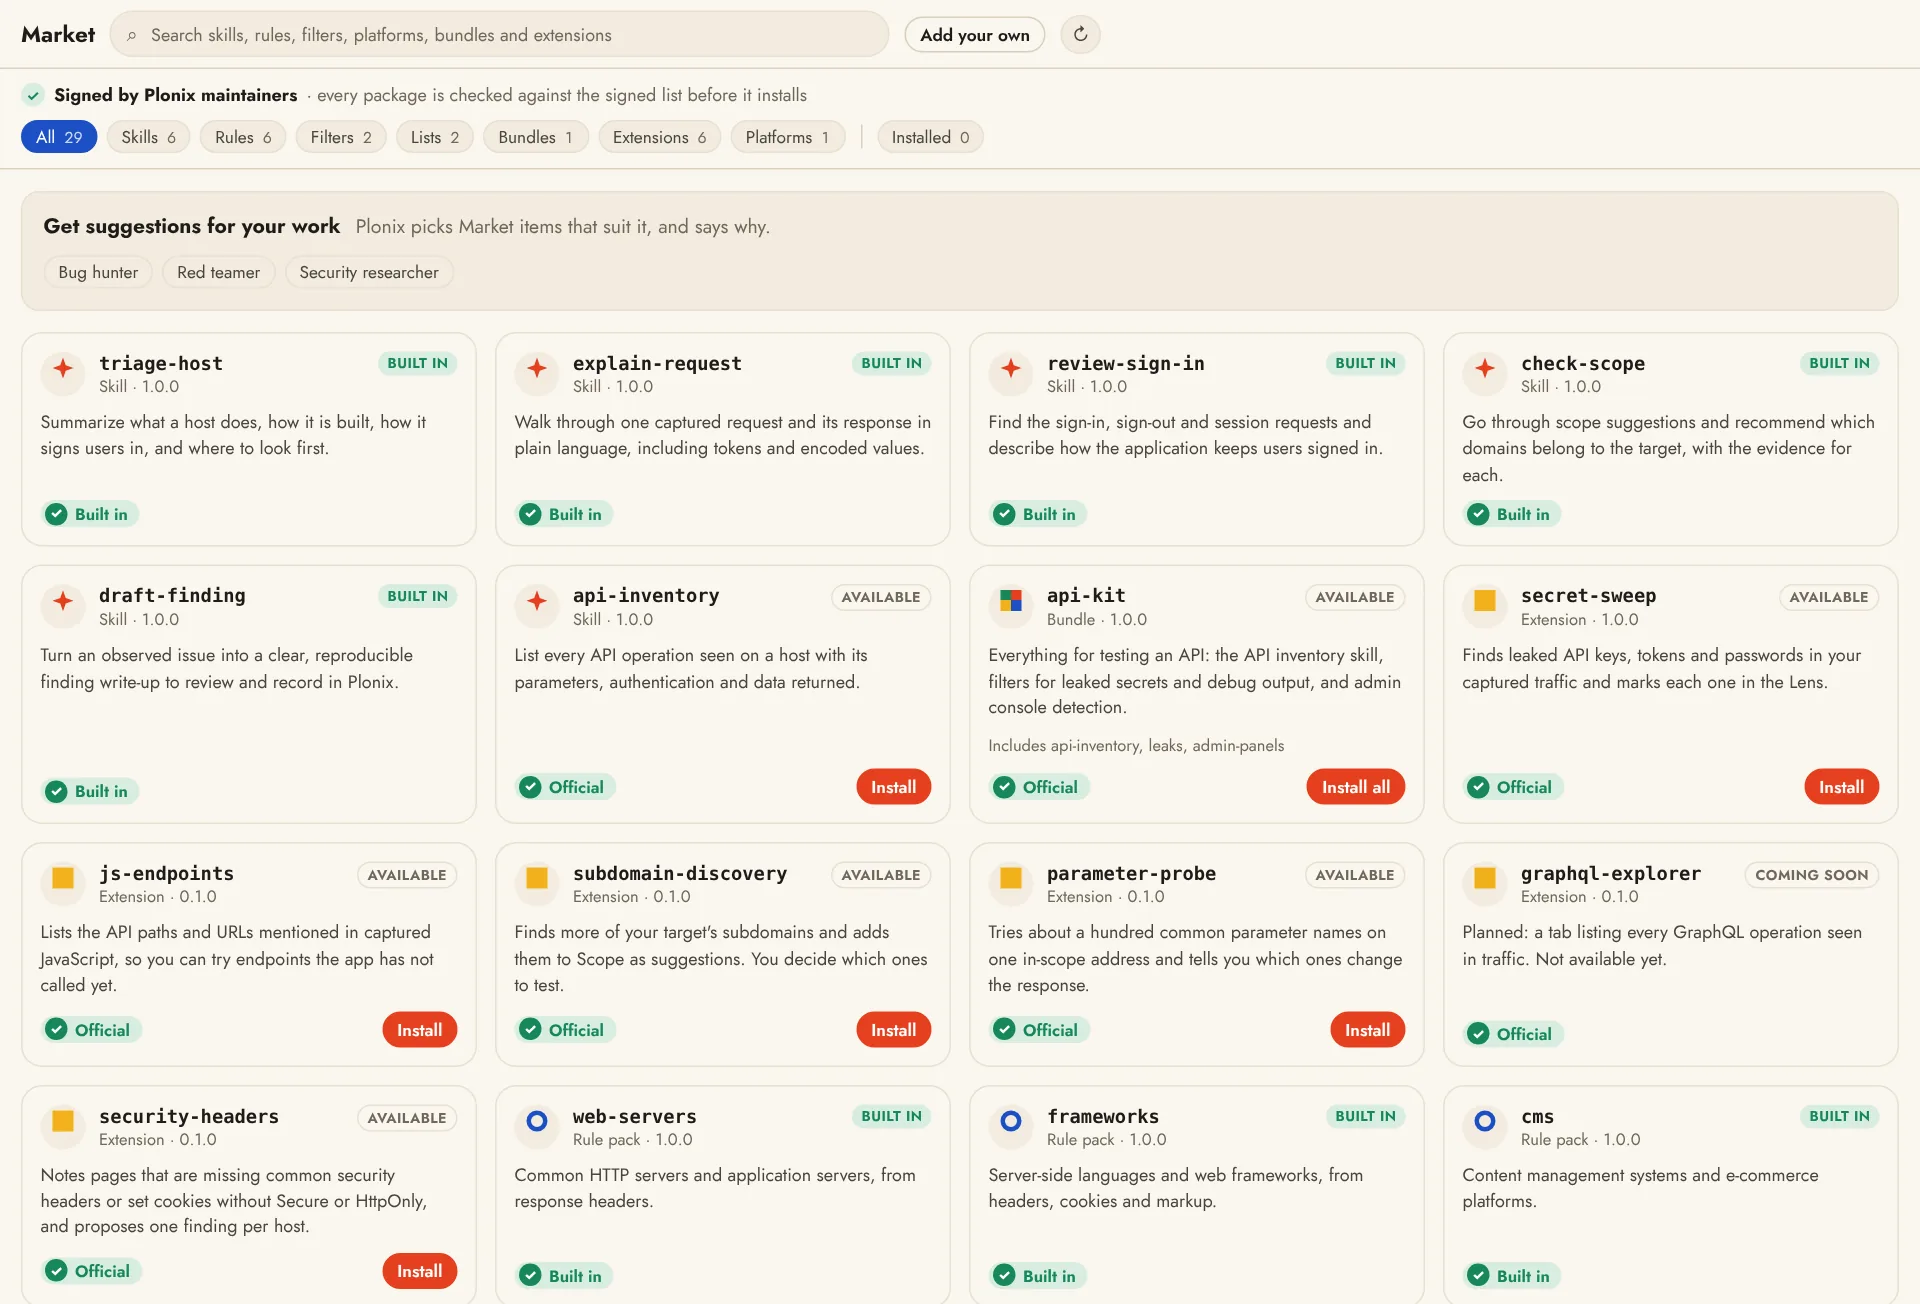Click the api-inventory skill star icon
The height and width of the screenshot is (1304, 1920).
(x=537, y=603)
